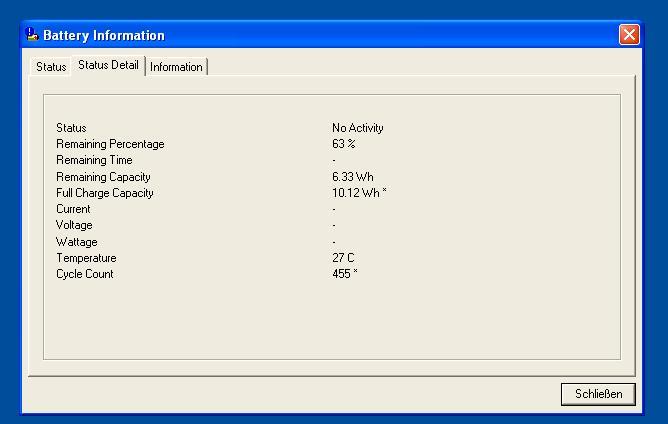Click the 'Remaining Time' label
Viewport: 668px width, 424px height.
94,160
